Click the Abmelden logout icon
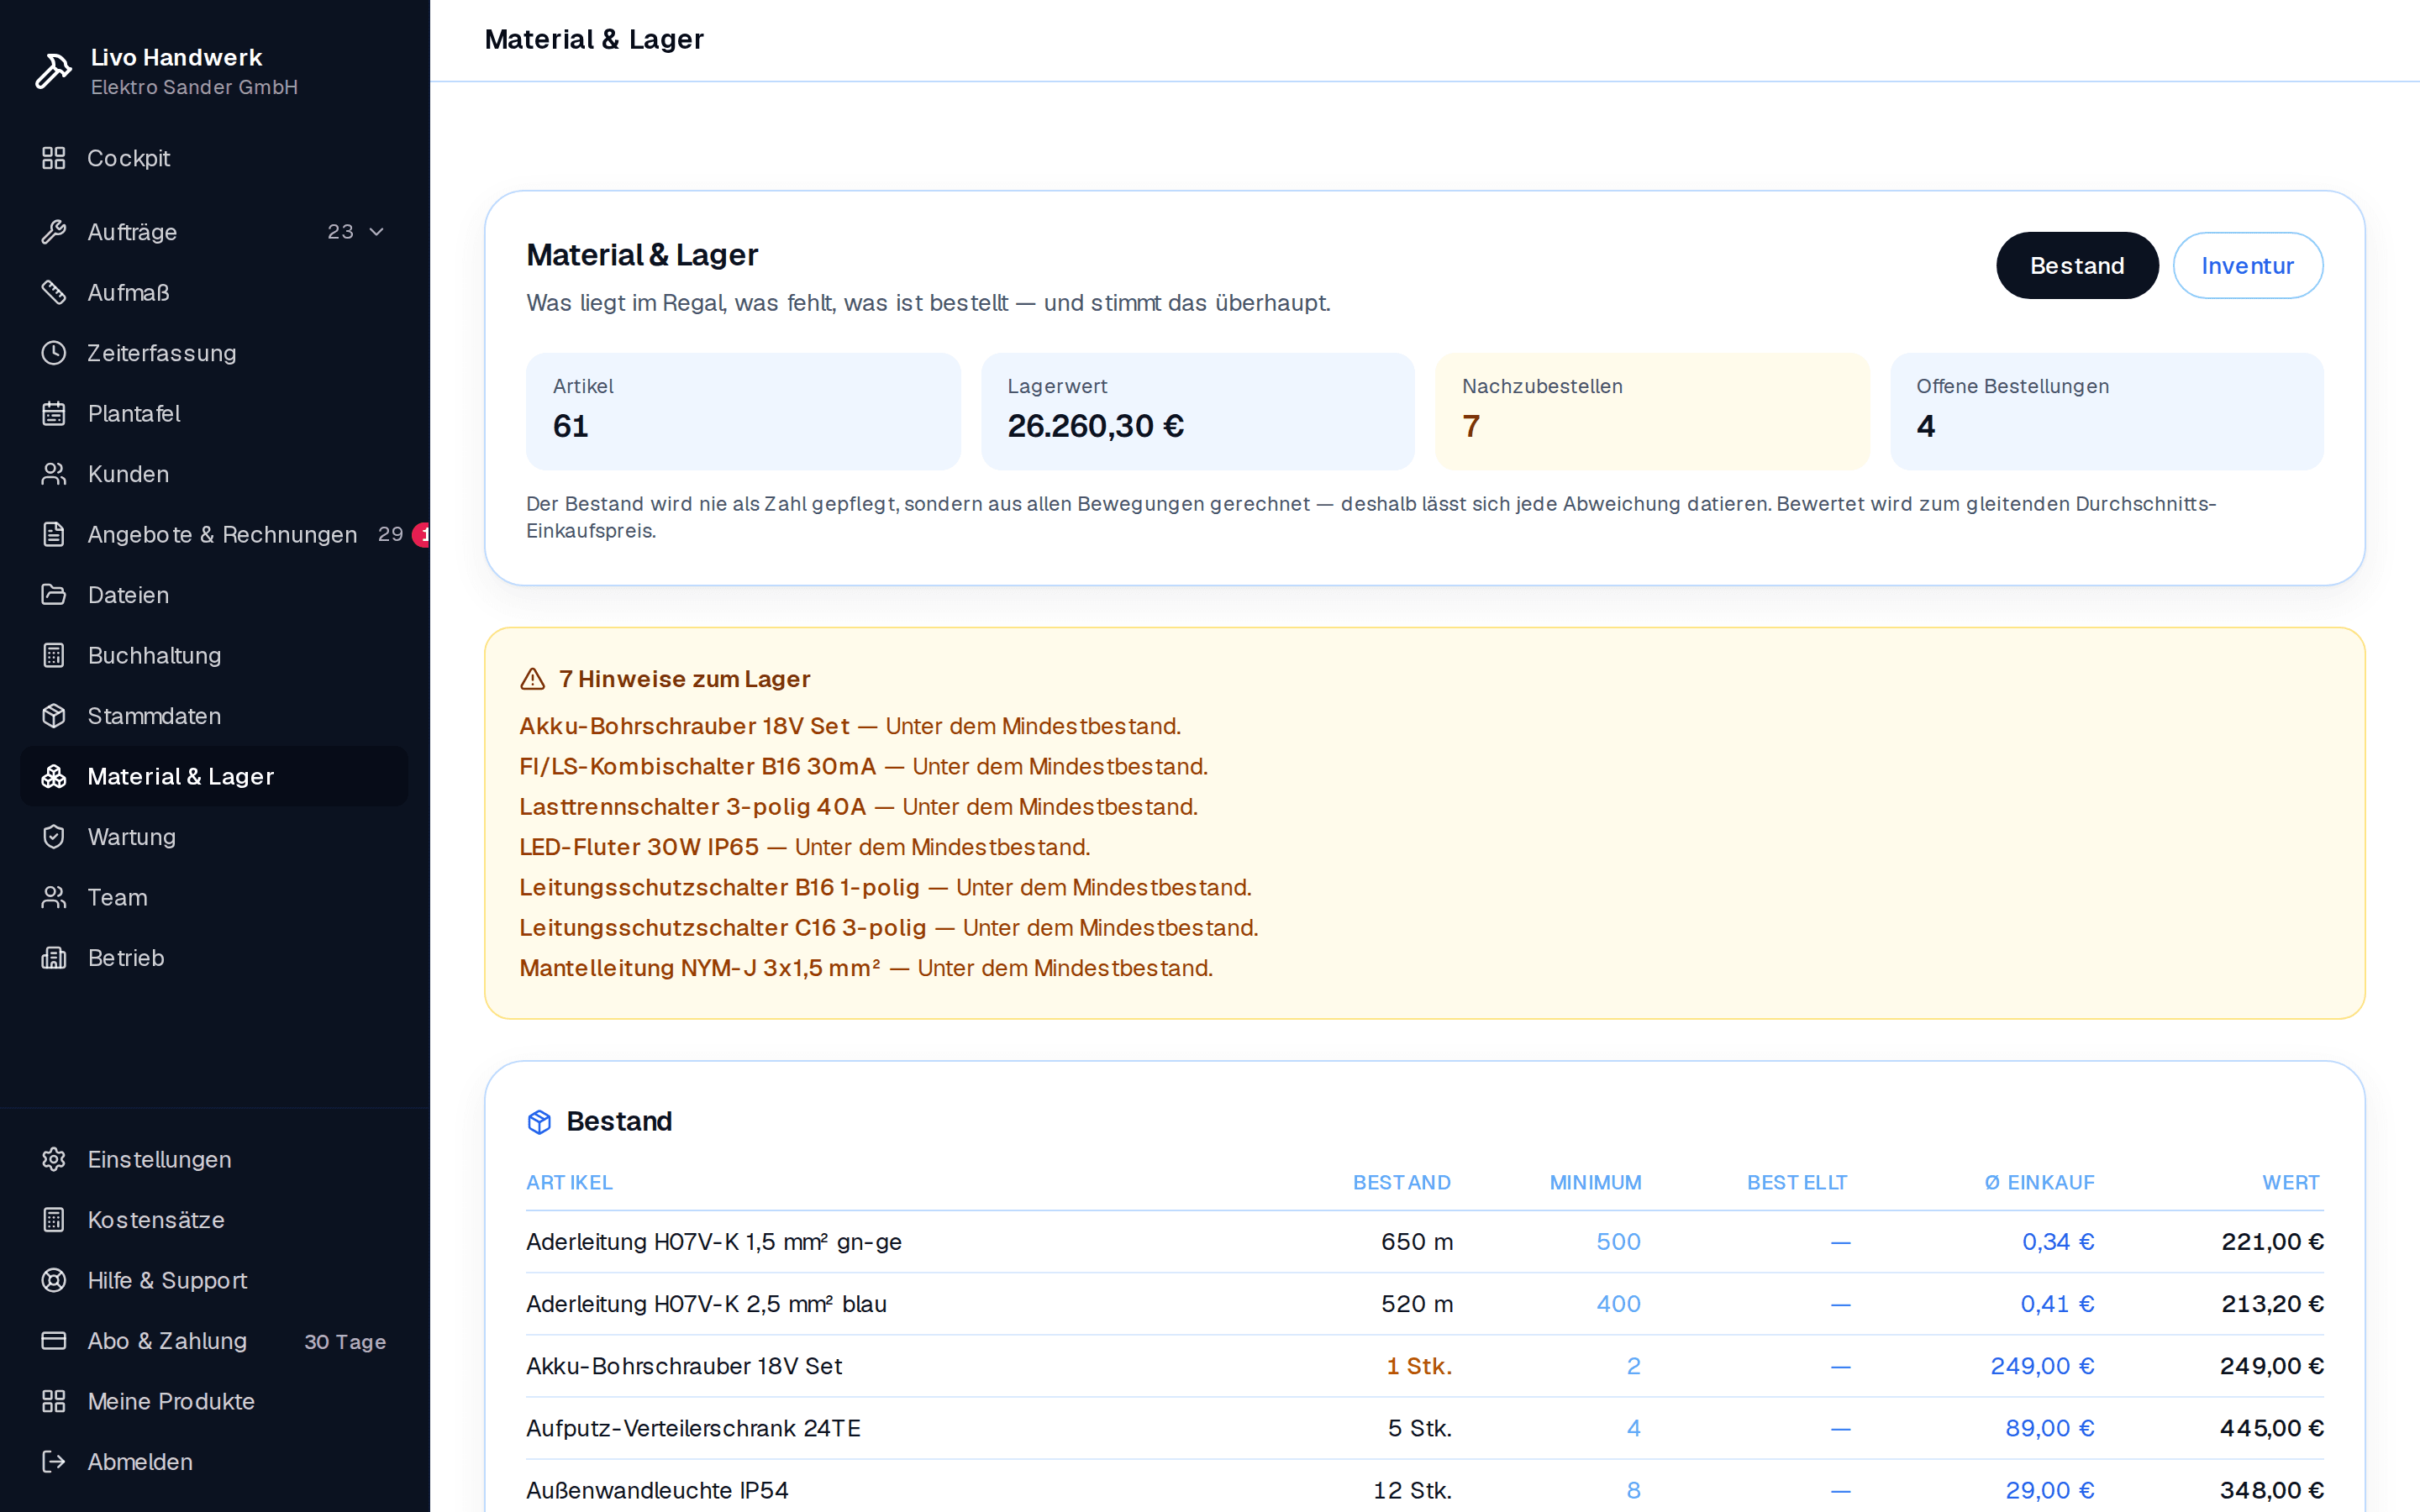The width and height of the screenshot is (2420, 1512). tap(54, 1462)
